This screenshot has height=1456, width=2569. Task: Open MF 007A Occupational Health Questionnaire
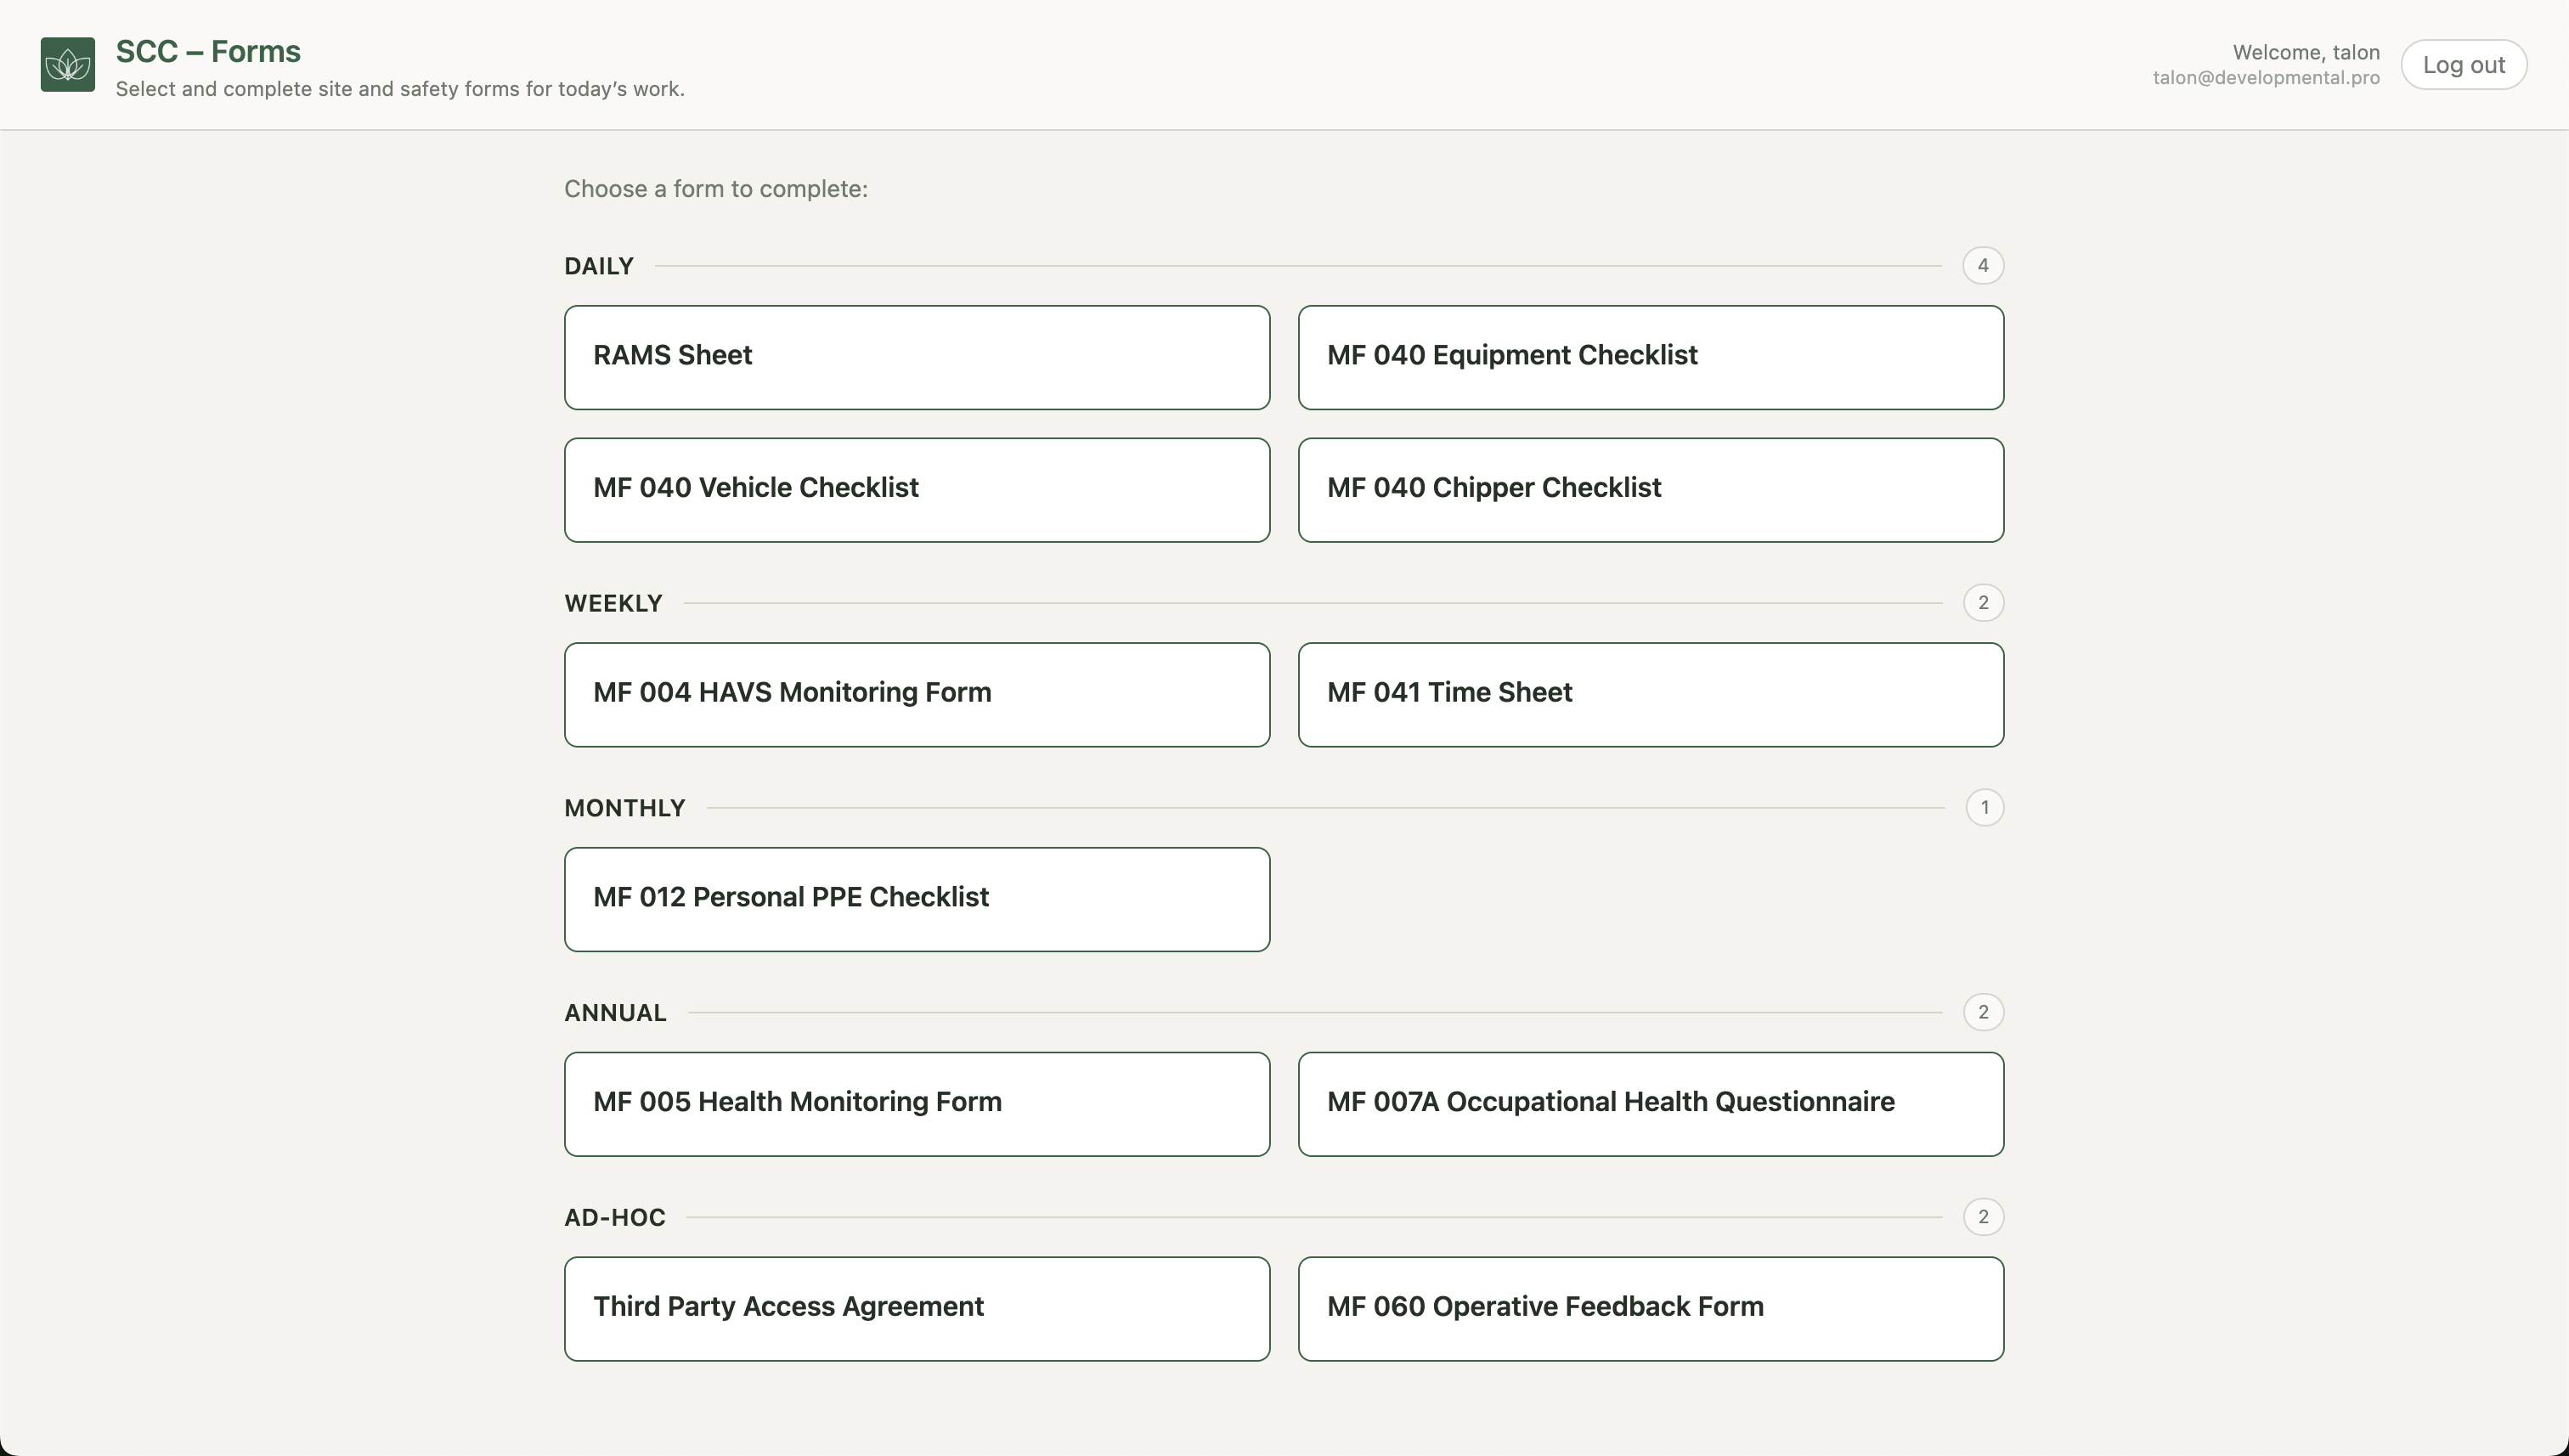pos(1650,1104)
